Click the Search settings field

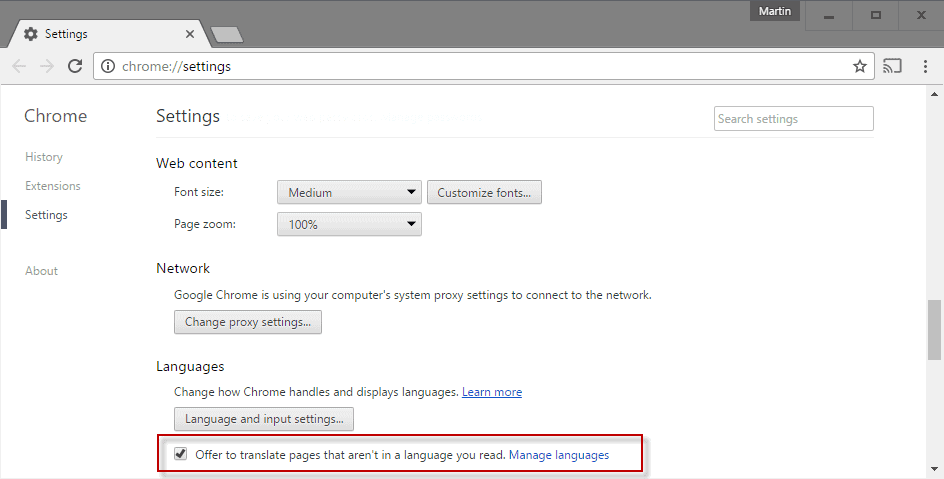pyautogui.click(x=793, y=119)
